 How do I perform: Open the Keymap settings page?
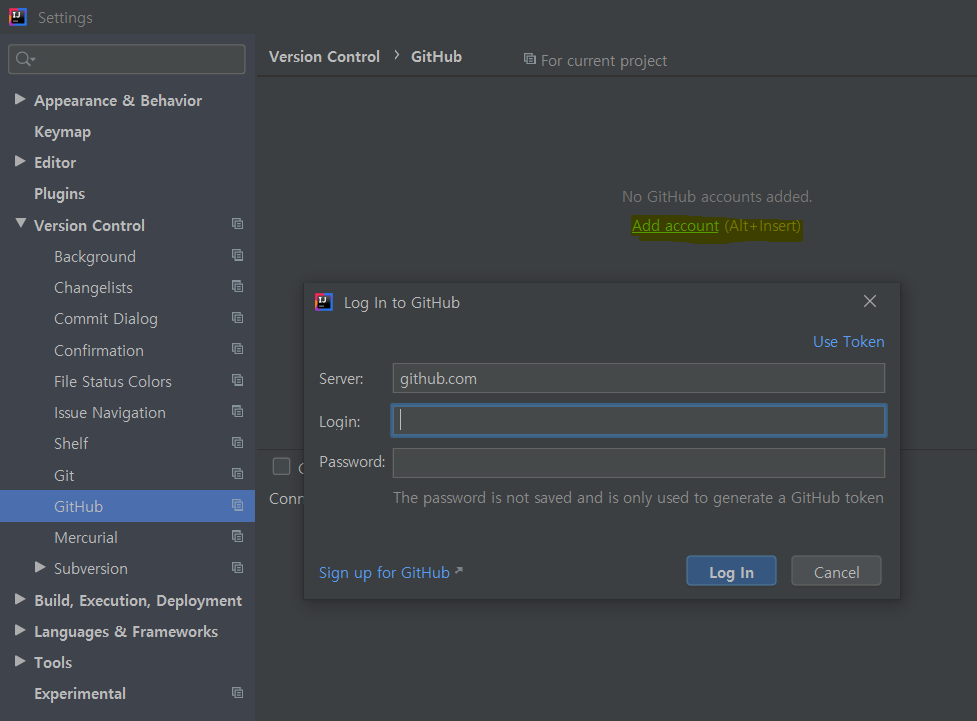pyautogui.click(x=62, y=132)
